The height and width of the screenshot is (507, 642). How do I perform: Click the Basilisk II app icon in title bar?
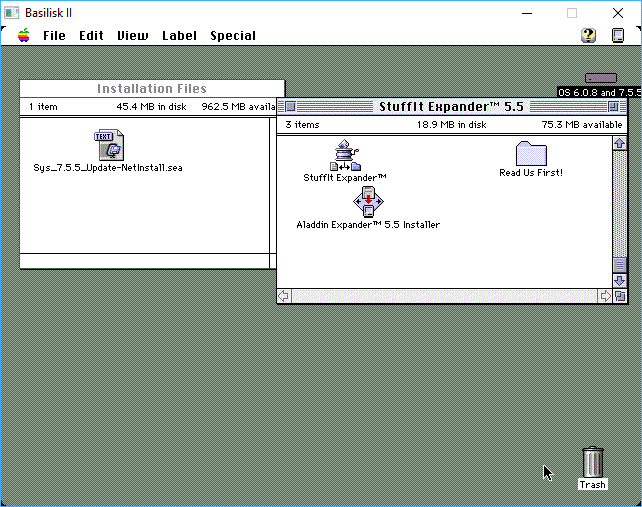(12, 13)
